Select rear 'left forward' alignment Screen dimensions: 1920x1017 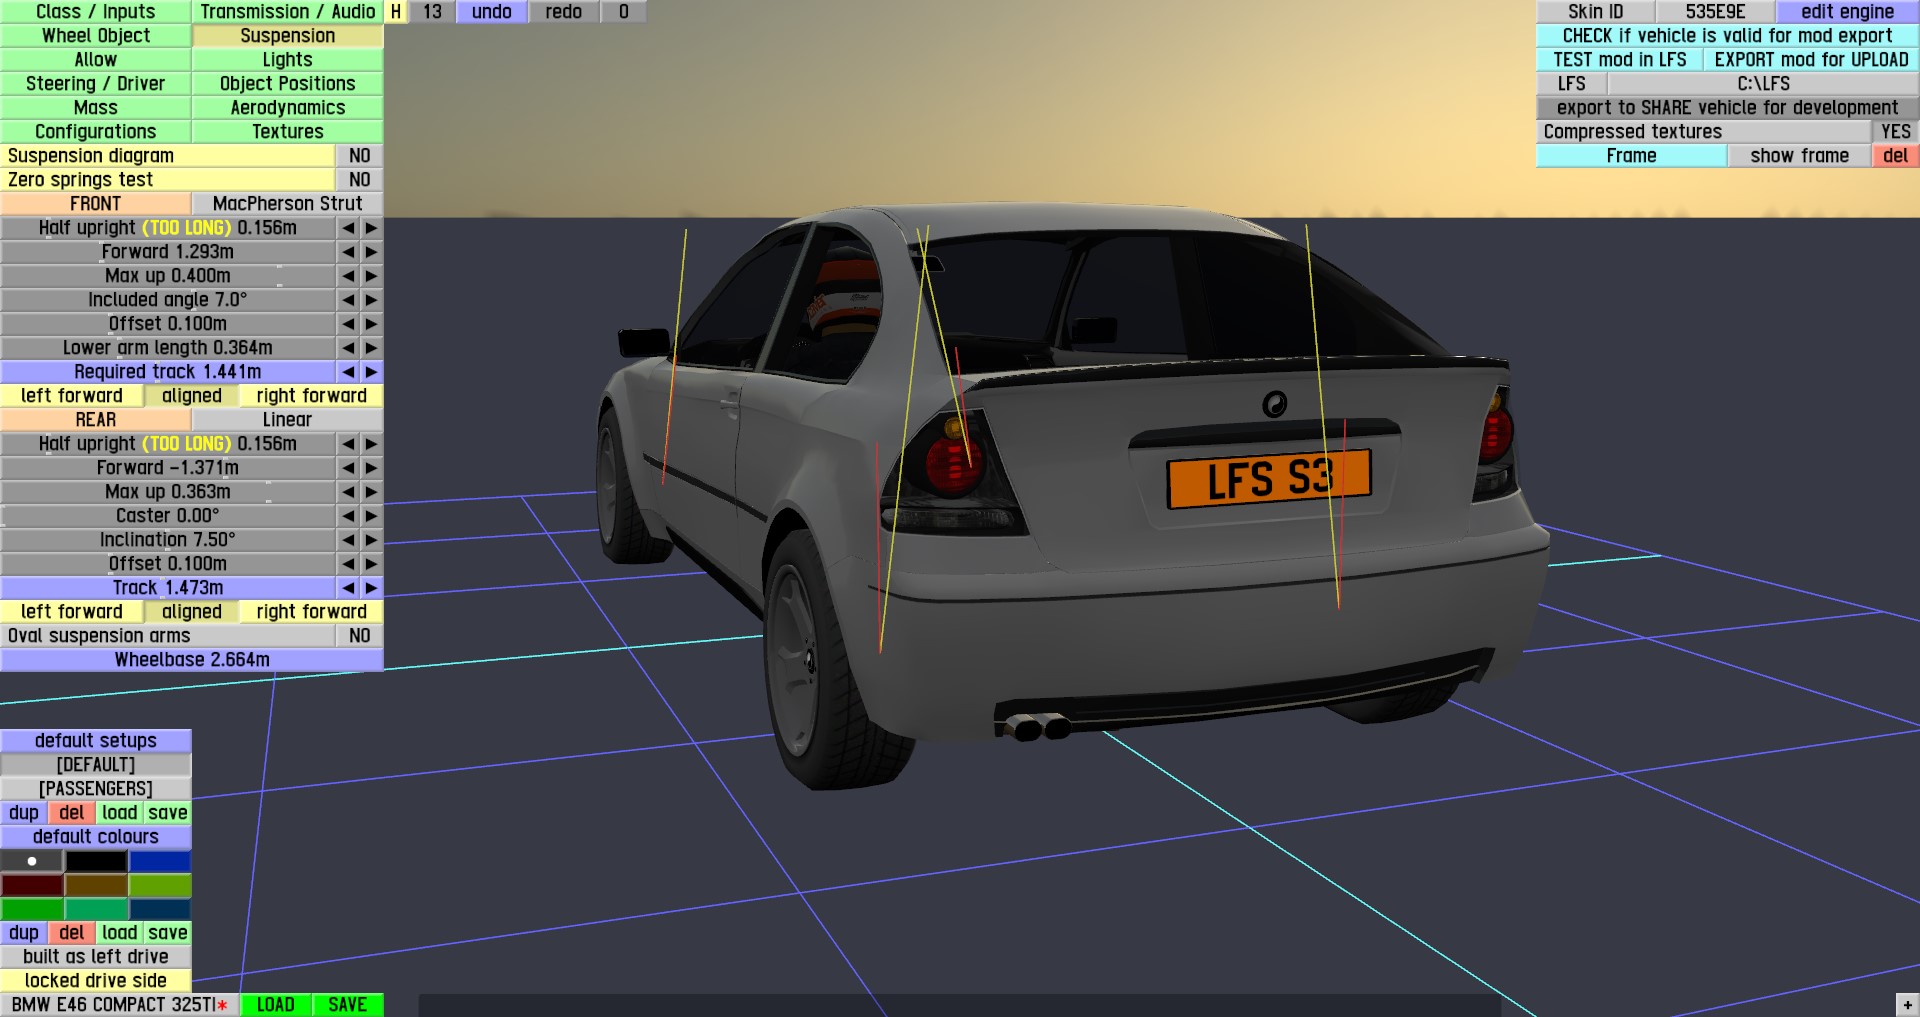coord(72,612)
